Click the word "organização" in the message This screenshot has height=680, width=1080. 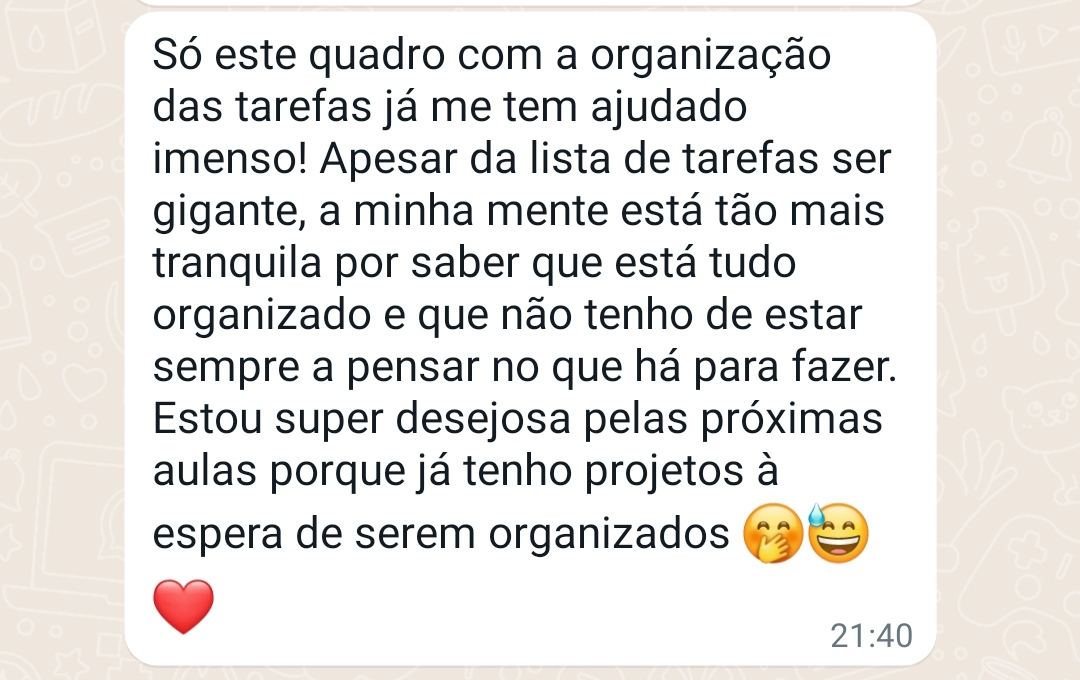tap(710, 56)
